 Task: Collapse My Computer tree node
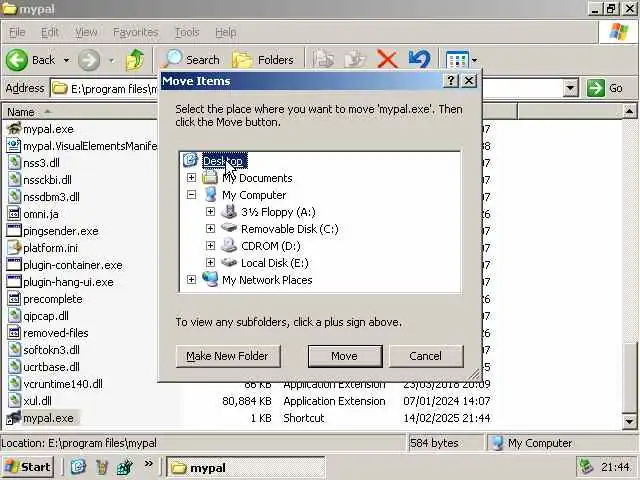point(191,195)
